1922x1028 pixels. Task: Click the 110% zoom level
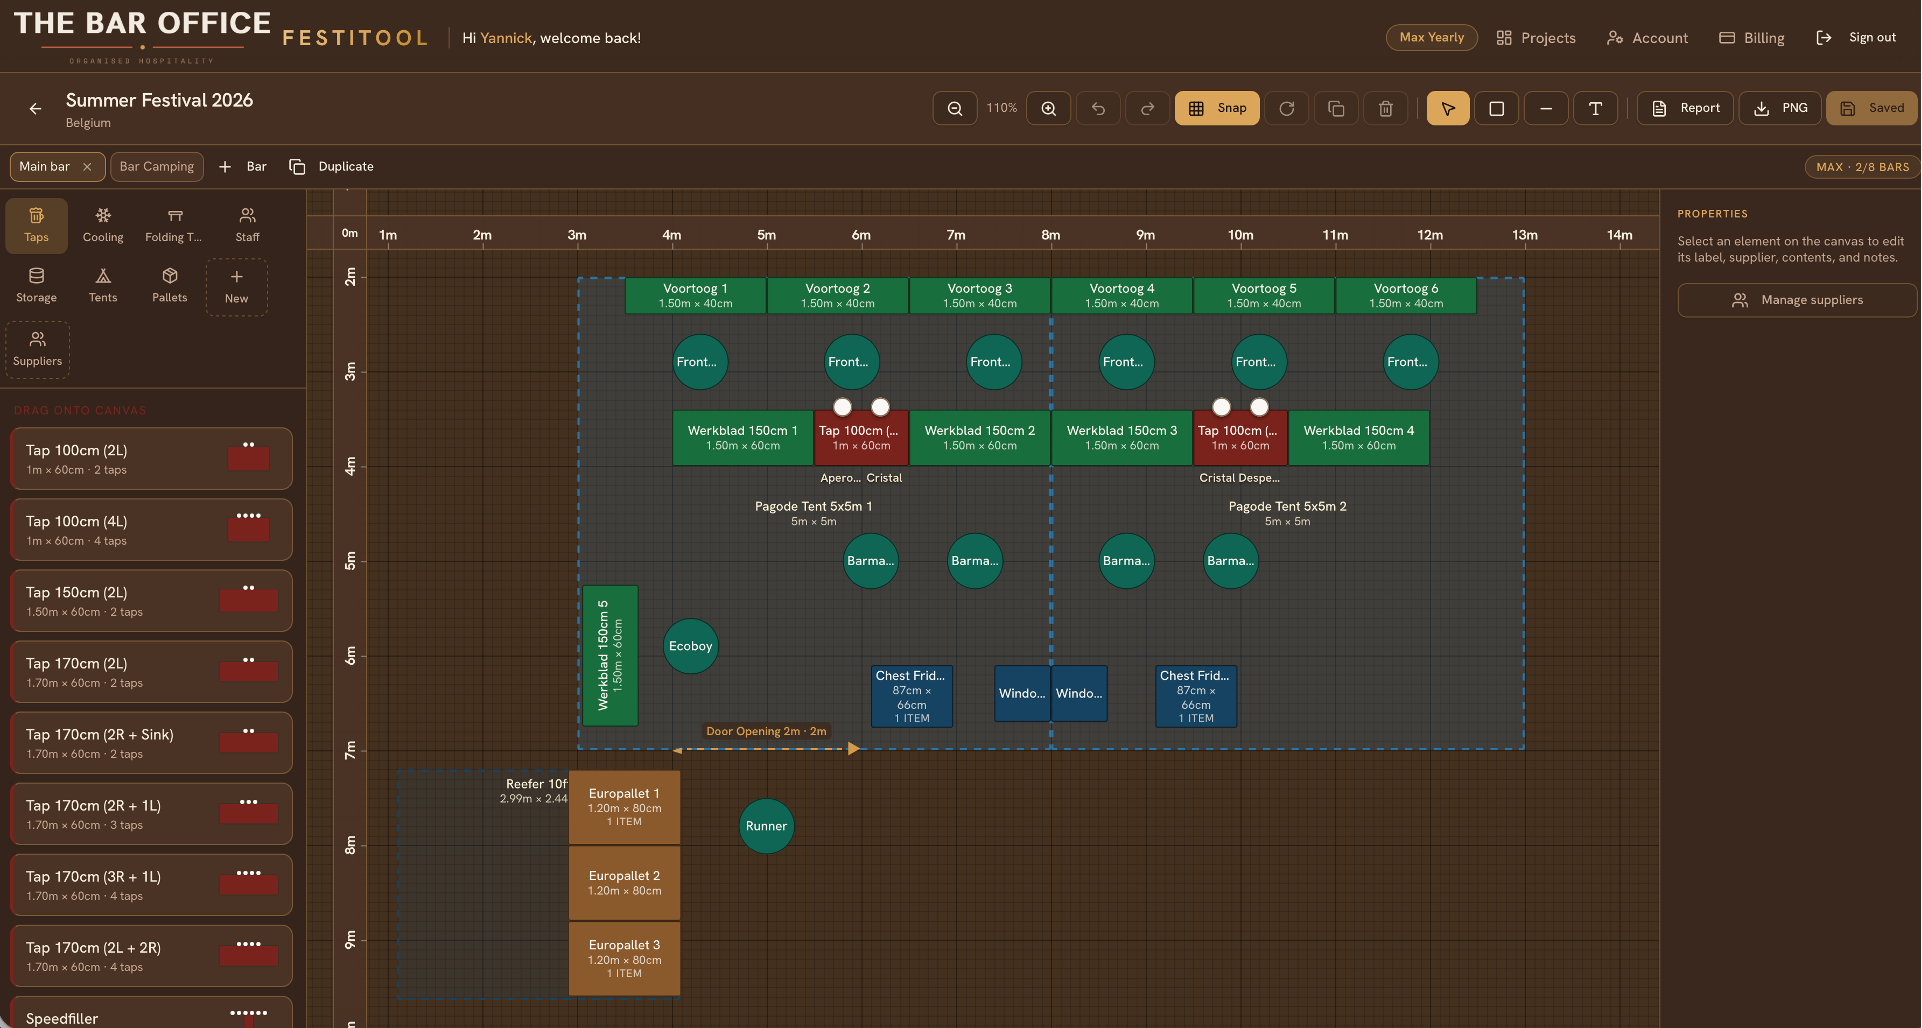point(1002,108)
